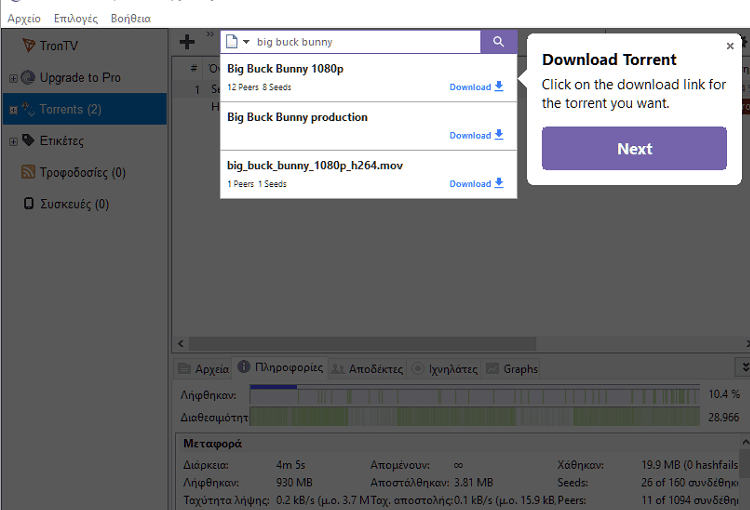750x510 pixels.
Task: Expand the Ετικέτες tree node
Action: click(x=13, y=142)
